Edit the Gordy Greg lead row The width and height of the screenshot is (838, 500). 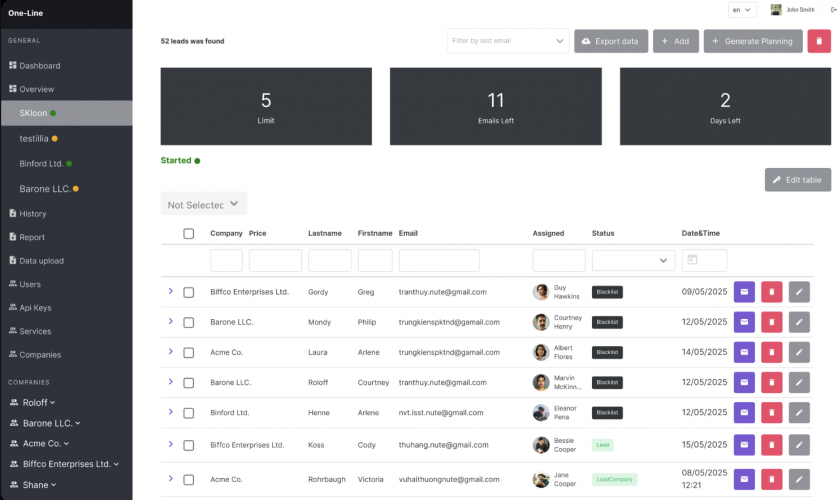coord(799,292)
